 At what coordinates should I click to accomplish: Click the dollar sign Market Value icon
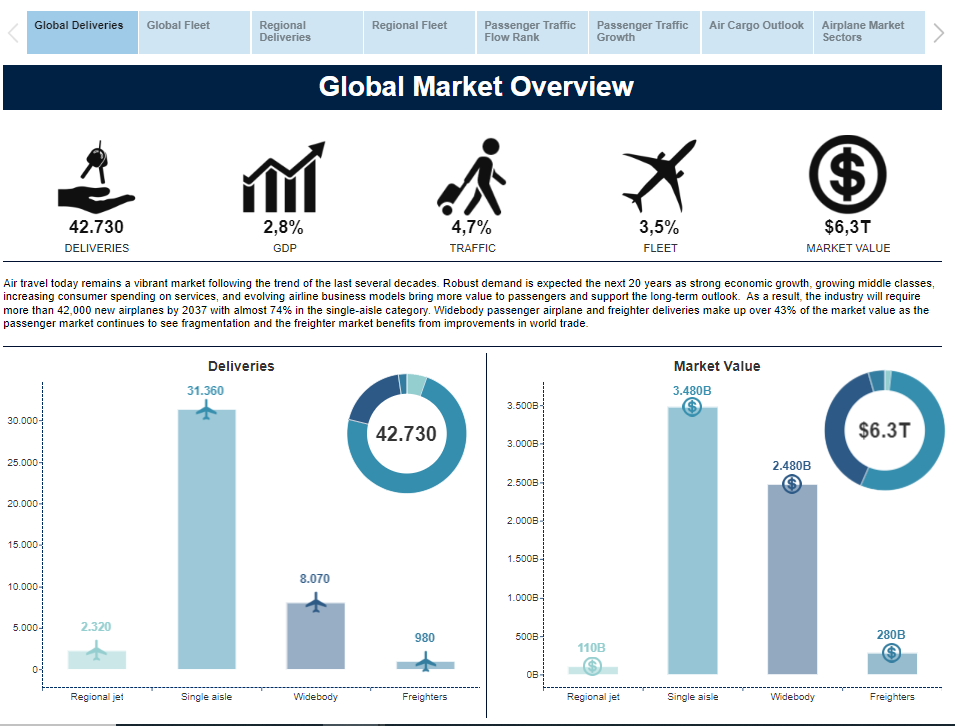[847, 174]
